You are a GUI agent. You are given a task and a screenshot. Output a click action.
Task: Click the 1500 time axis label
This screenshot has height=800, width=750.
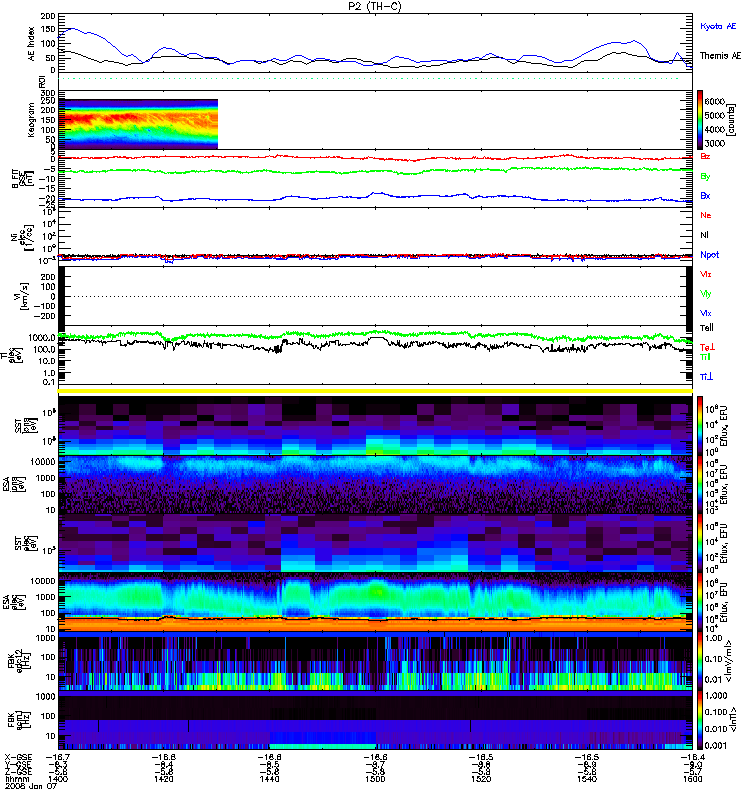pyautogui.click(x=375, y=779)
